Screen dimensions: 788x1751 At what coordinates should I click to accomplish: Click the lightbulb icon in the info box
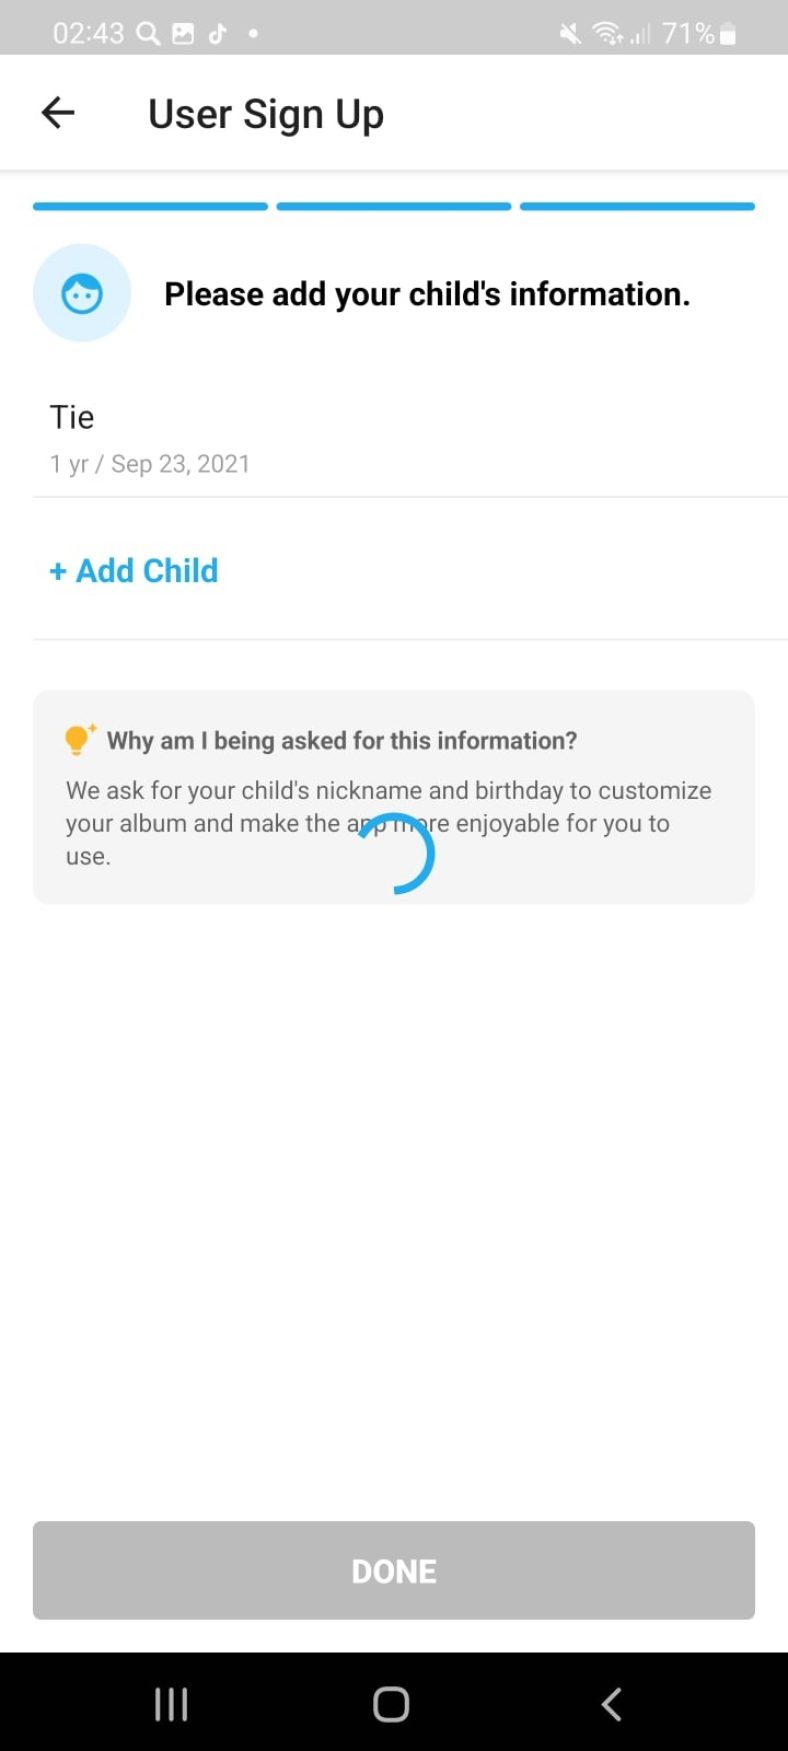tap(76, 739)
